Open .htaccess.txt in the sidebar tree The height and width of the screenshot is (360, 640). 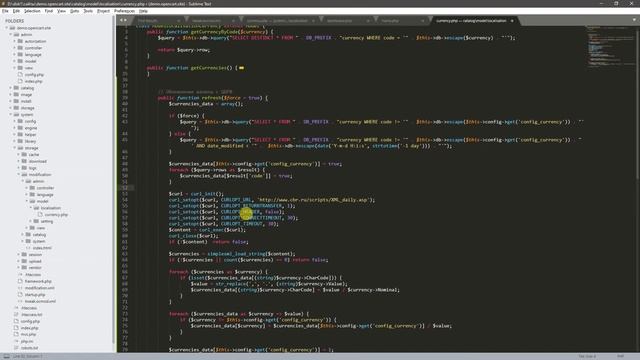31,315
